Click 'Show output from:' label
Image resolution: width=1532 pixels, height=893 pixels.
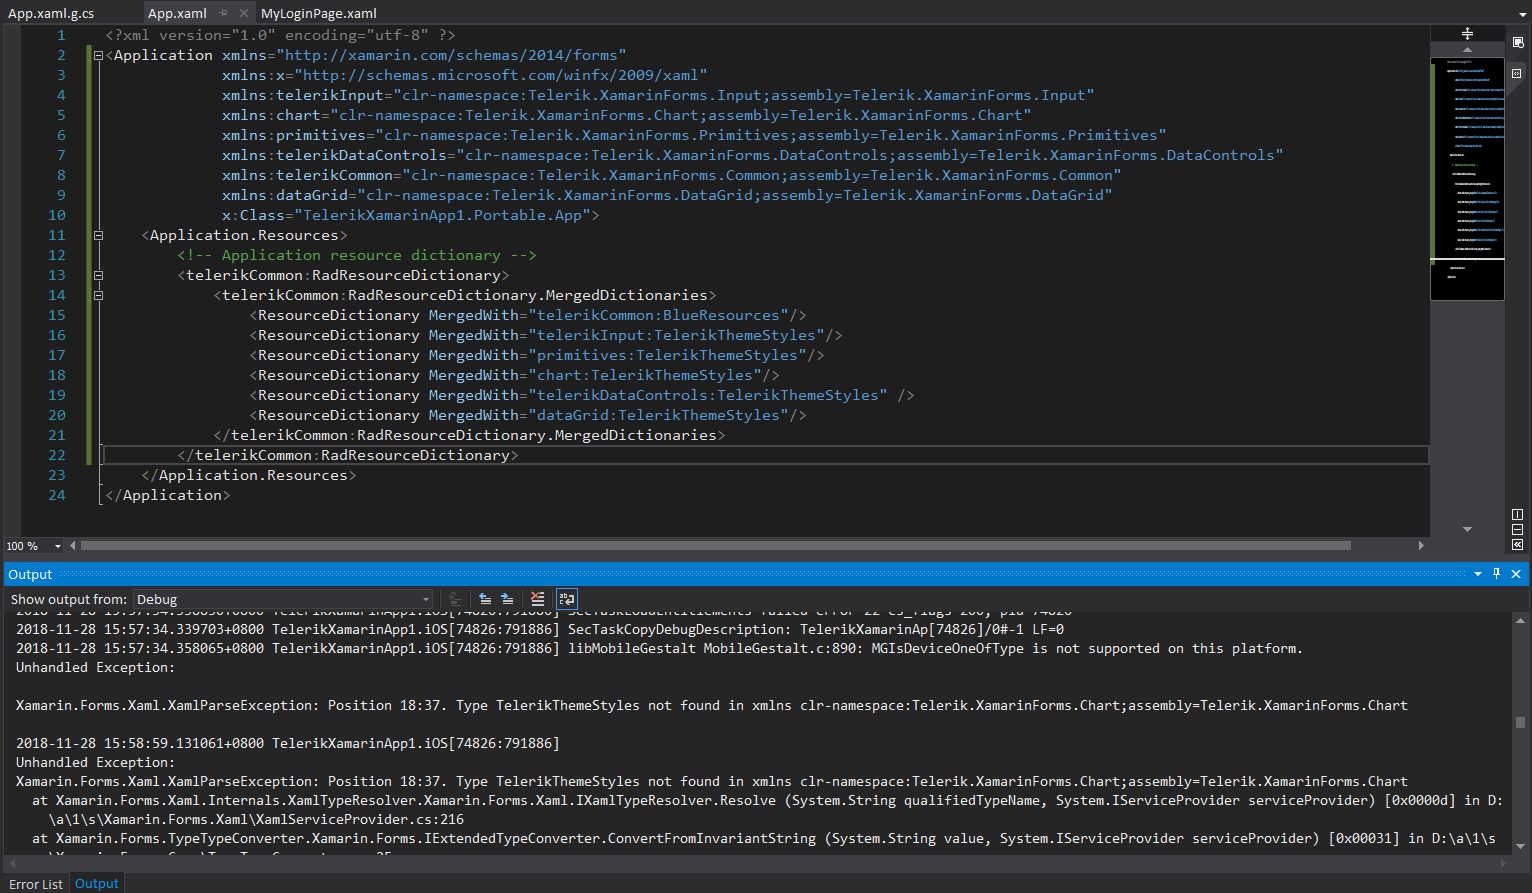pyautogui.click(x=69, y=599)
